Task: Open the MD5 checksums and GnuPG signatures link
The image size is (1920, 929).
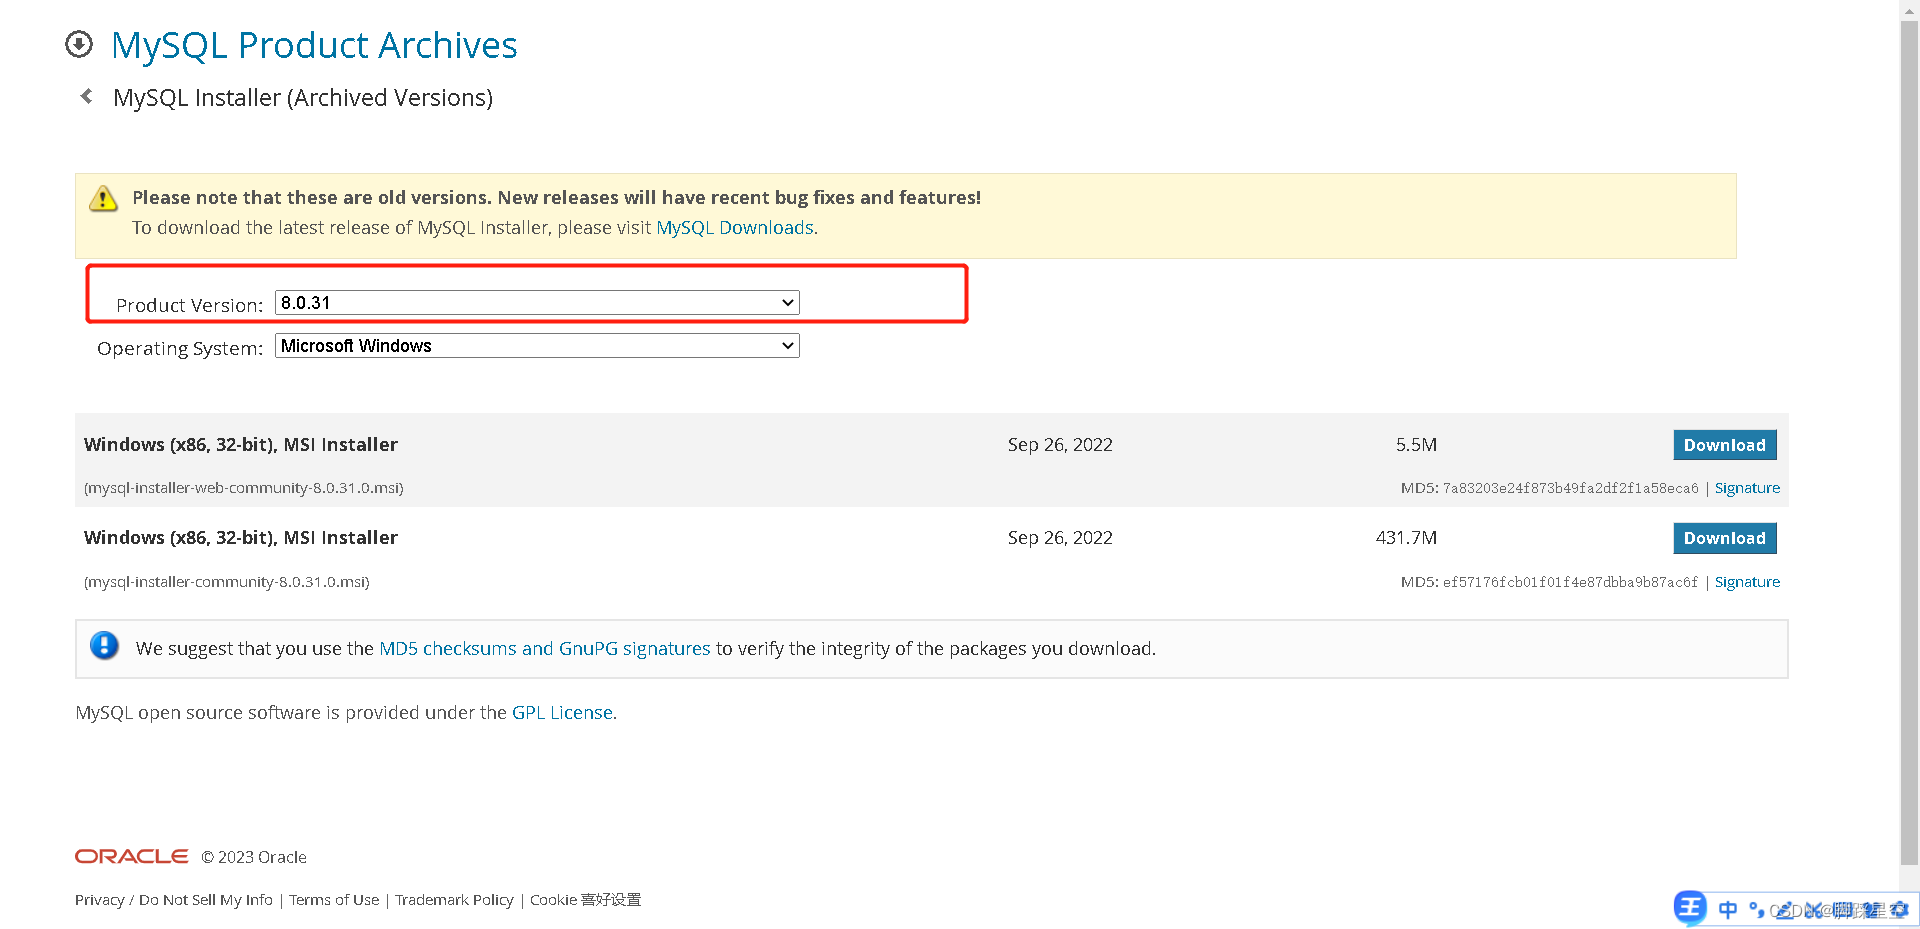Action: pyautogui.click(x=545, y=649)
